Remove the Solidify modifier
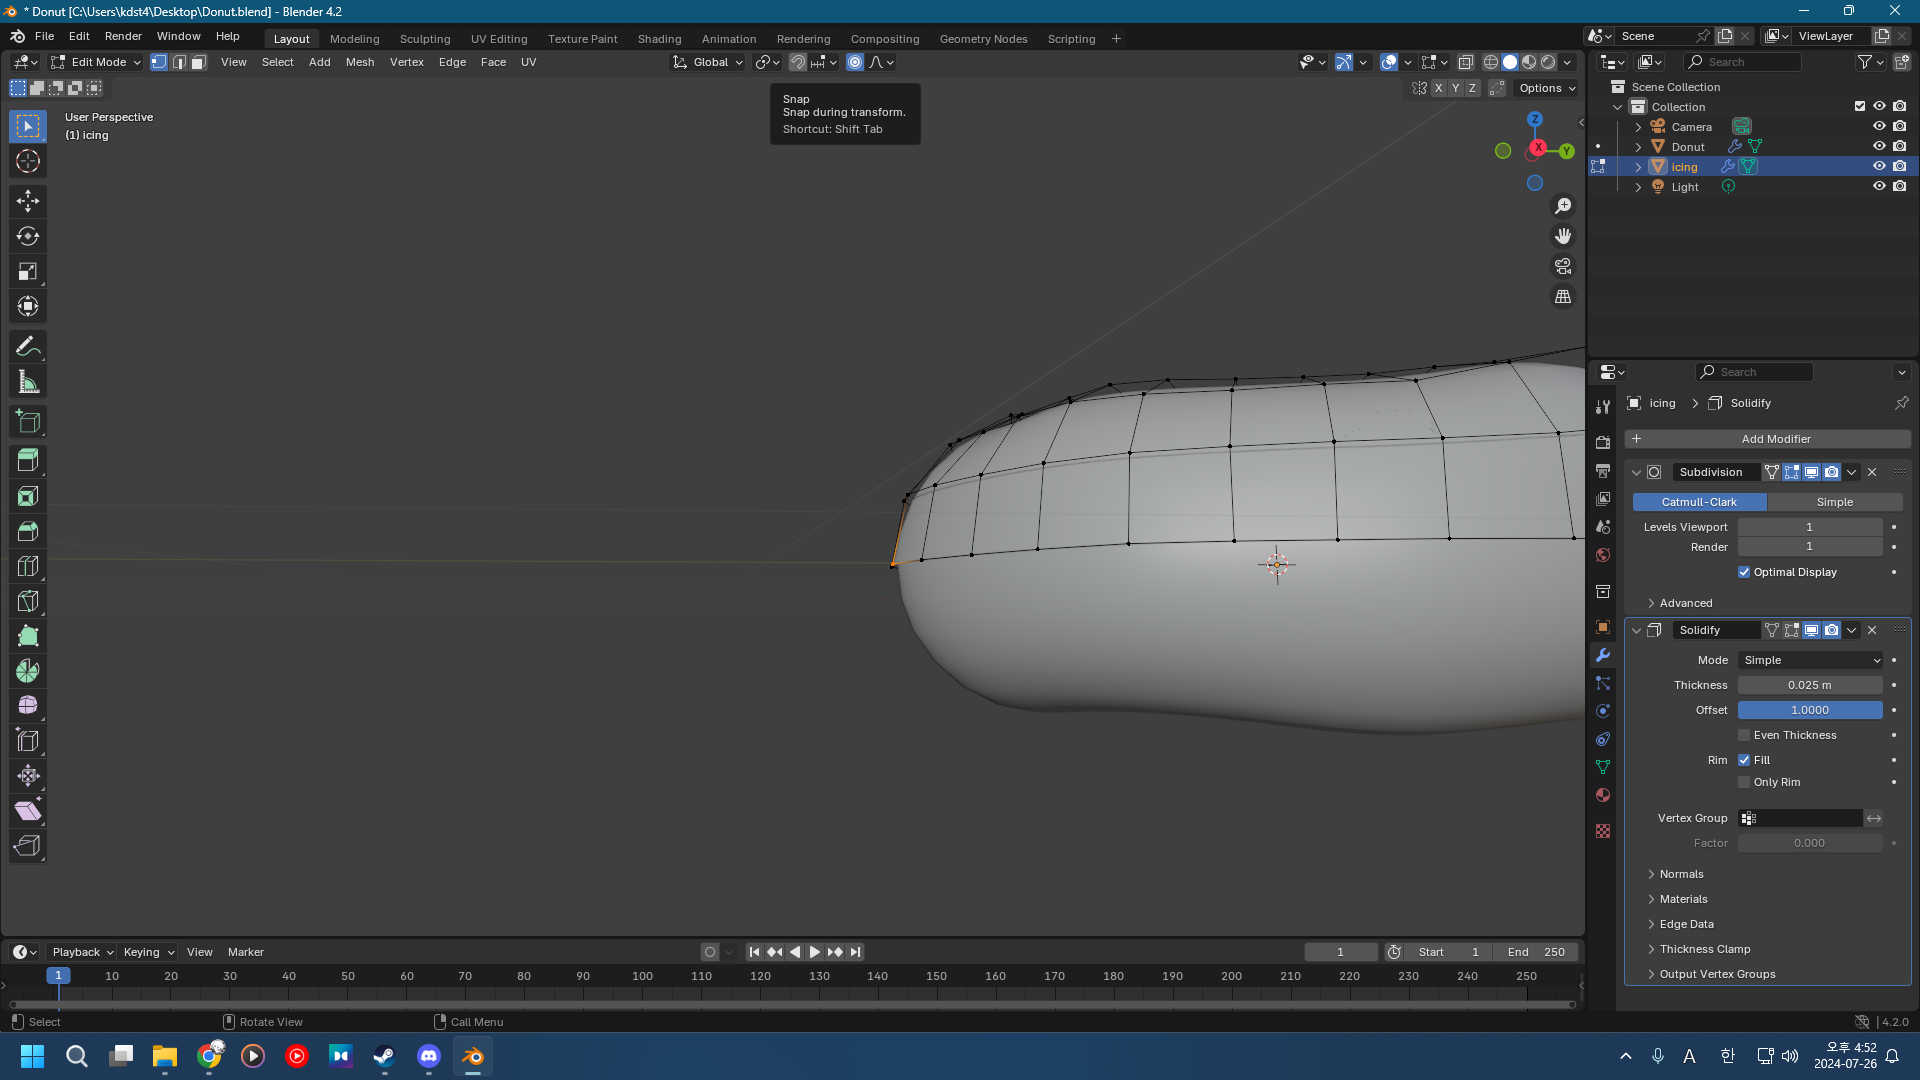The width and height of the screenshot is (1920, 1080). [x=1872, y=630]
